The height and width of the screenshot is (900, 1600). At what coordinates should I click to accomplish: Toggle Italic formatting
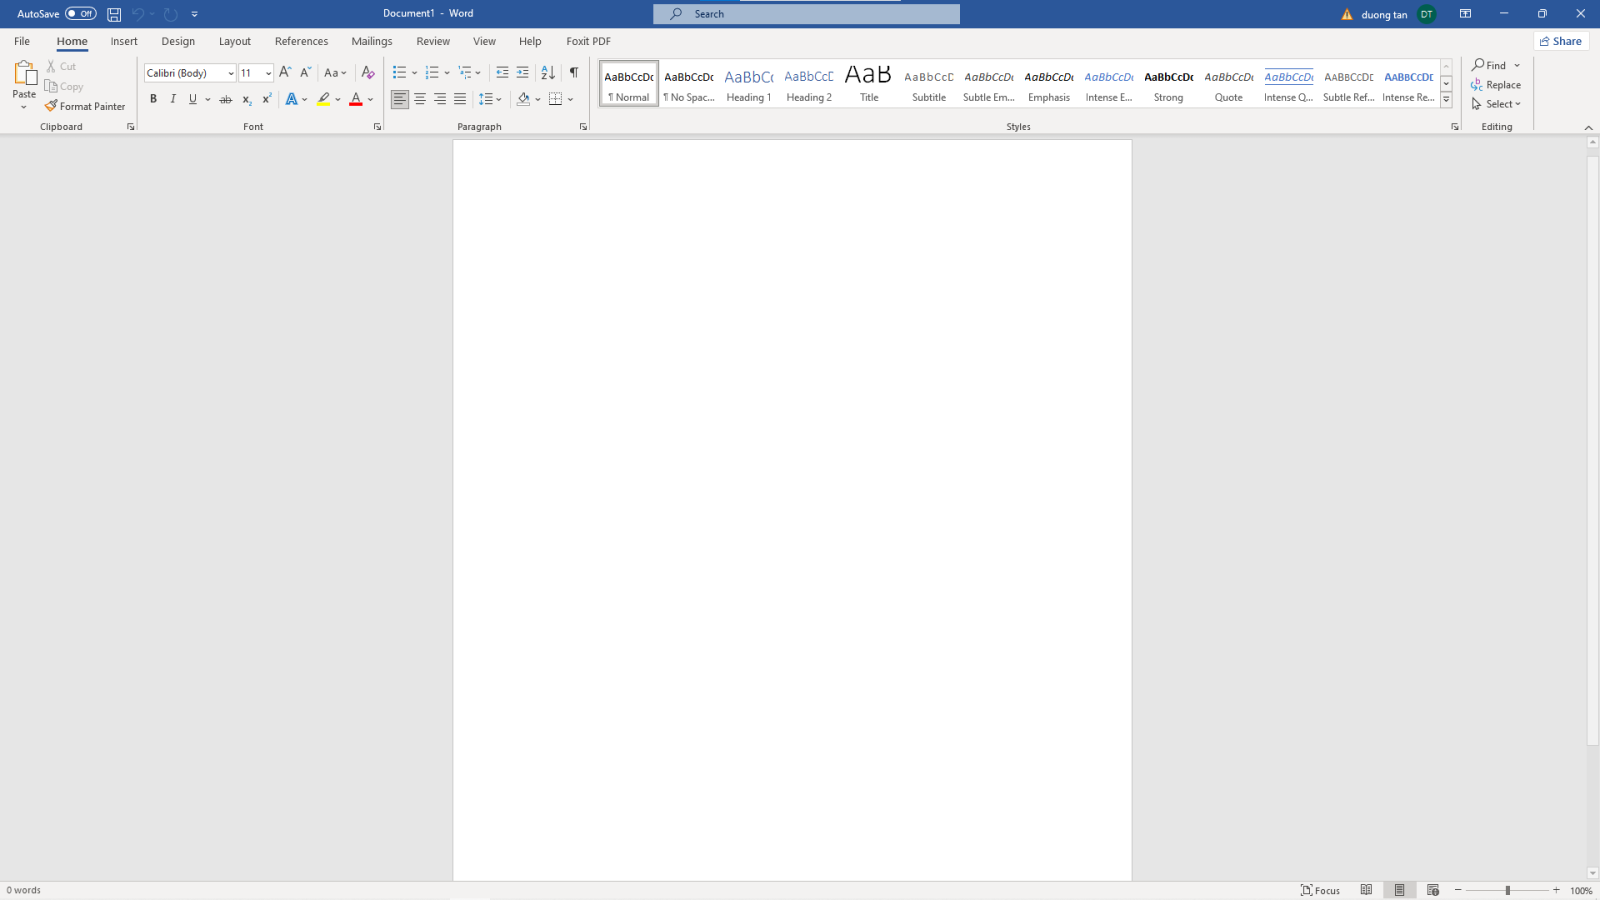click(x=173, y=99)
